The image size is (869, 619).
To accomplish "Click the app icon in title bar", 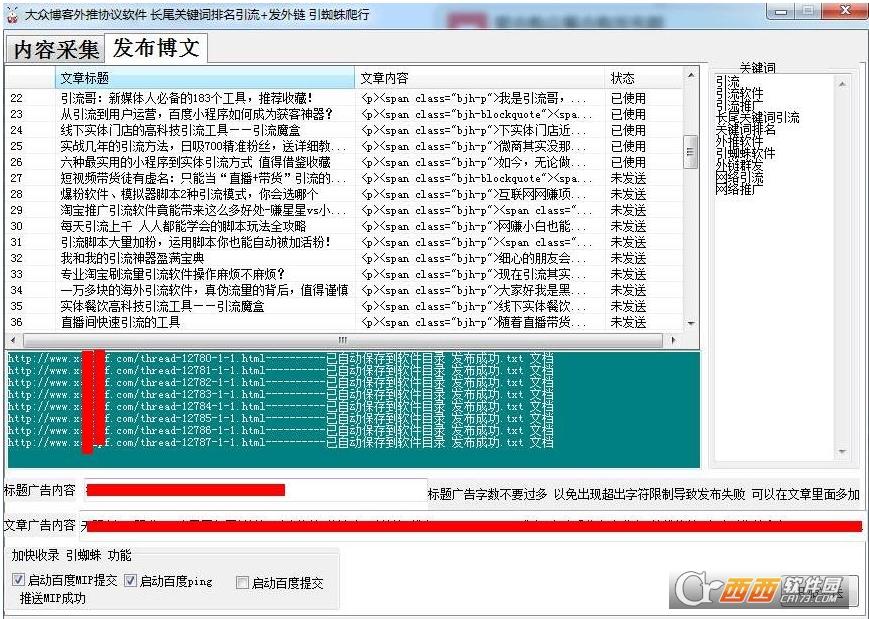I will point(12,15).
